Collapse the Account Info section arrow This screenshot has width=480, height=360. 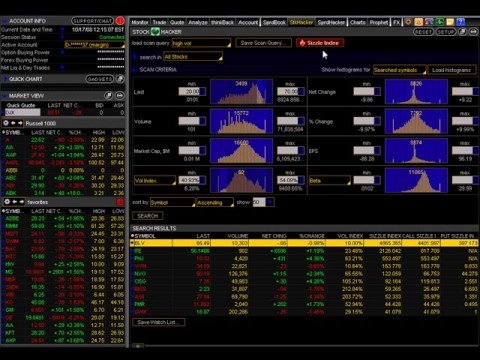(x=4, y=21)
